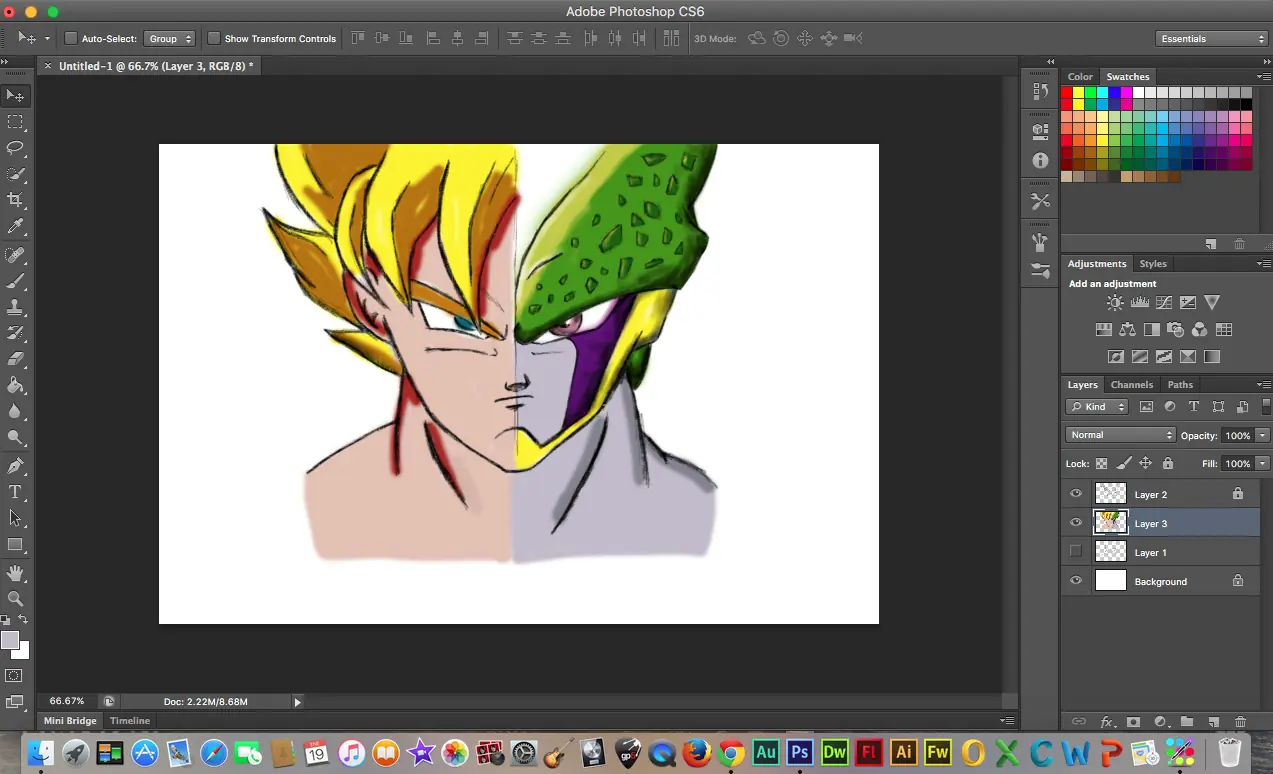Image resolution: width=1273 pixels, height=774 pixels.
Task: Select the Hand tool
Action: pos(15,573)
